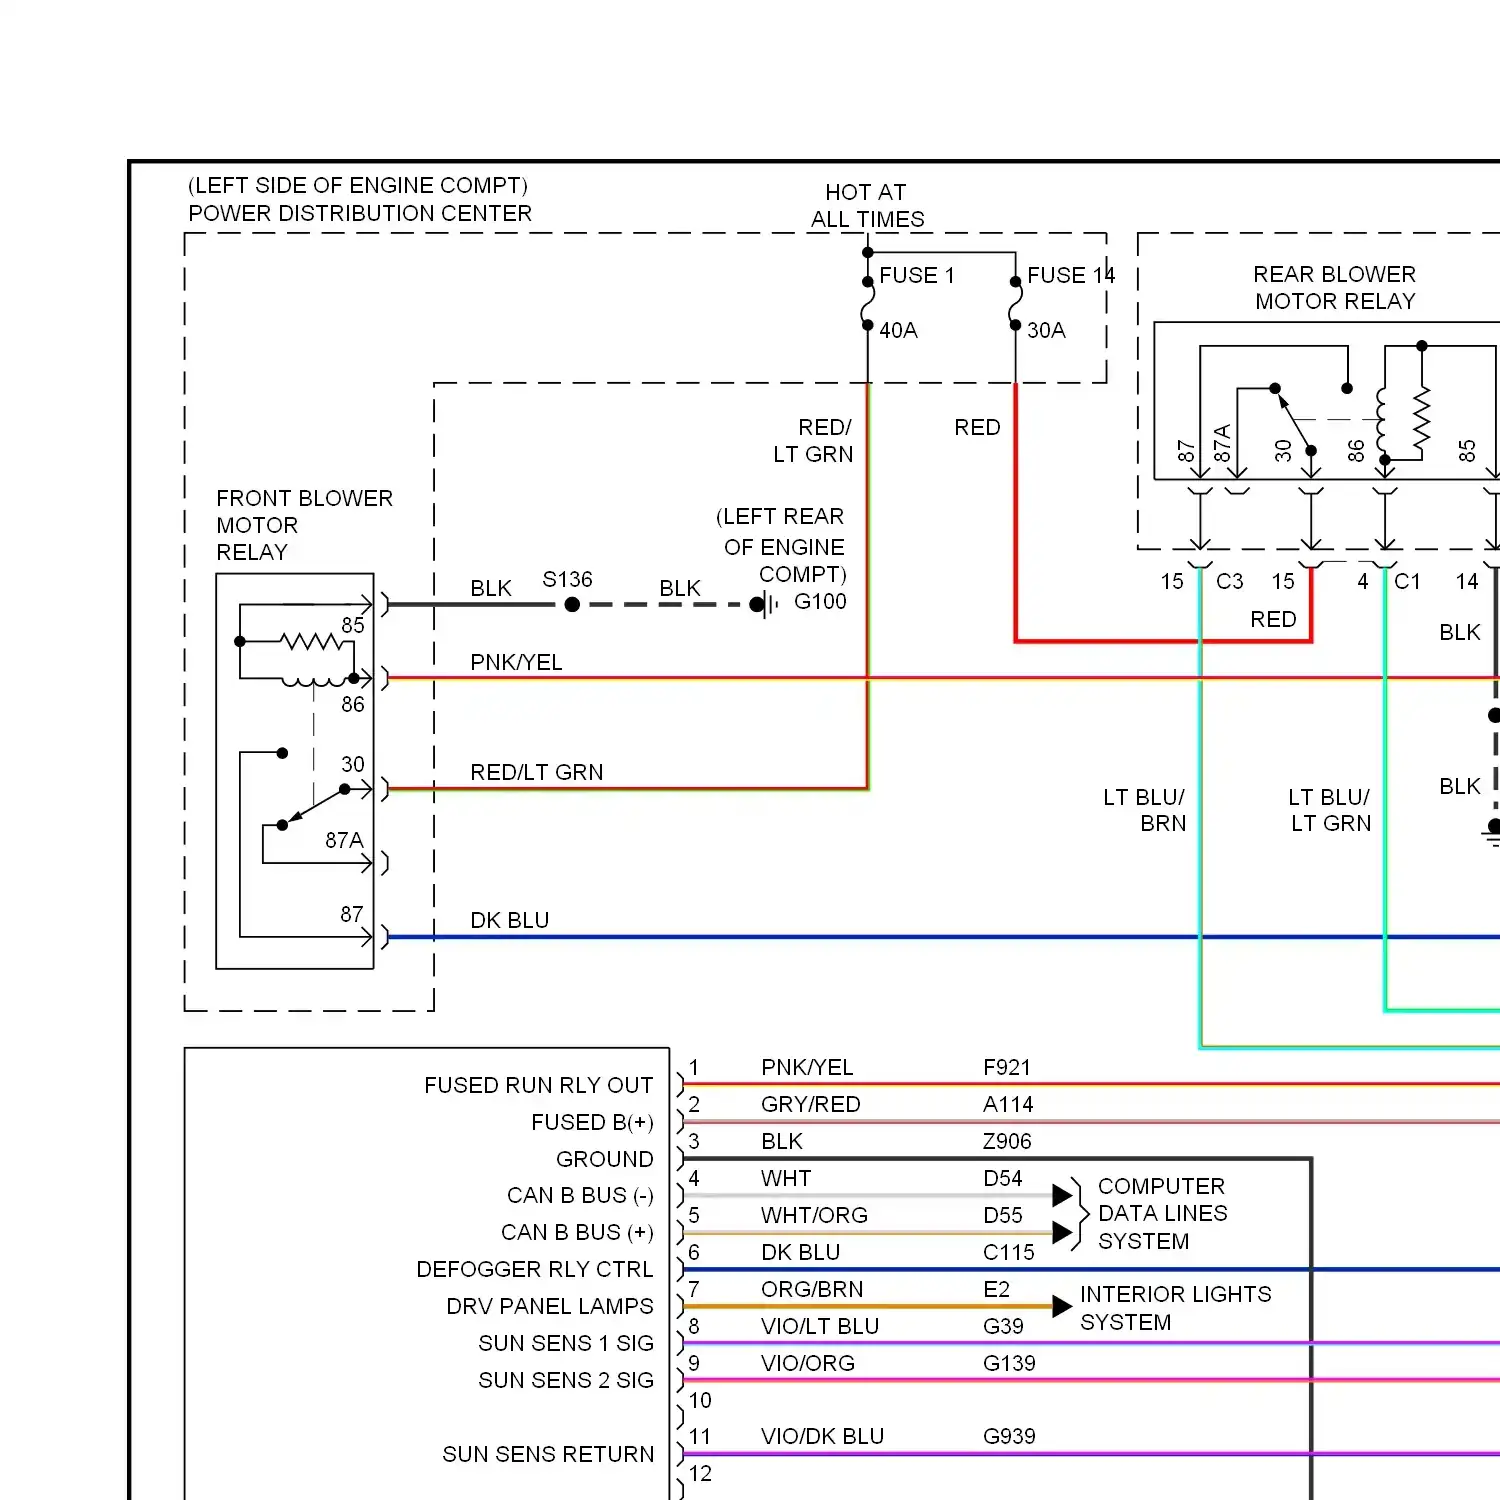Select the LT BLU/ BRN wire label
This screenshot has width=1500, height=1500.
(x=1144, y=810)
